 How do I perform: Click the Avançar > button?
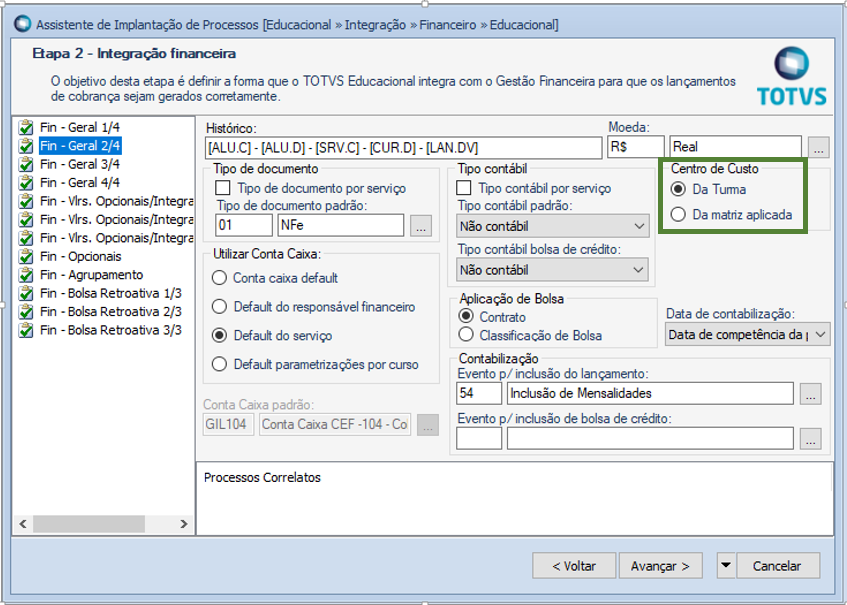[661, 566]
